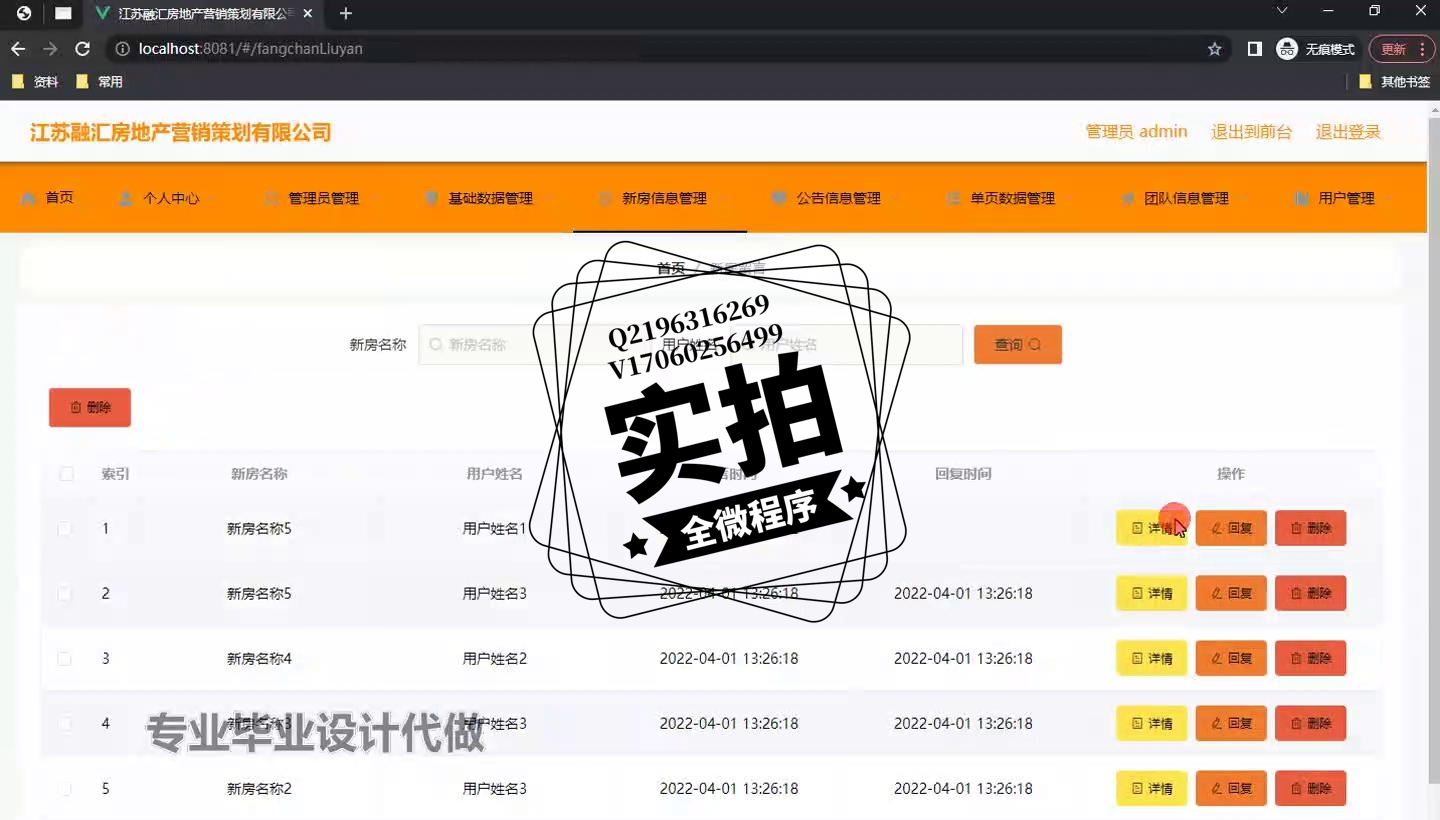Check the checkbox for row 4

(x=64, y=723)
